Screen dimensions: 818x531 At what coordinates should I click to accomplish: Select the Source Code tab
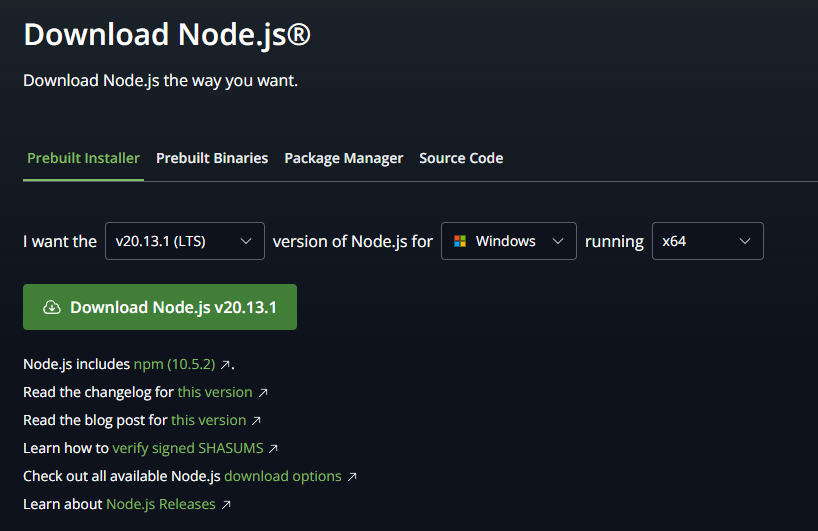coord(461,158)
